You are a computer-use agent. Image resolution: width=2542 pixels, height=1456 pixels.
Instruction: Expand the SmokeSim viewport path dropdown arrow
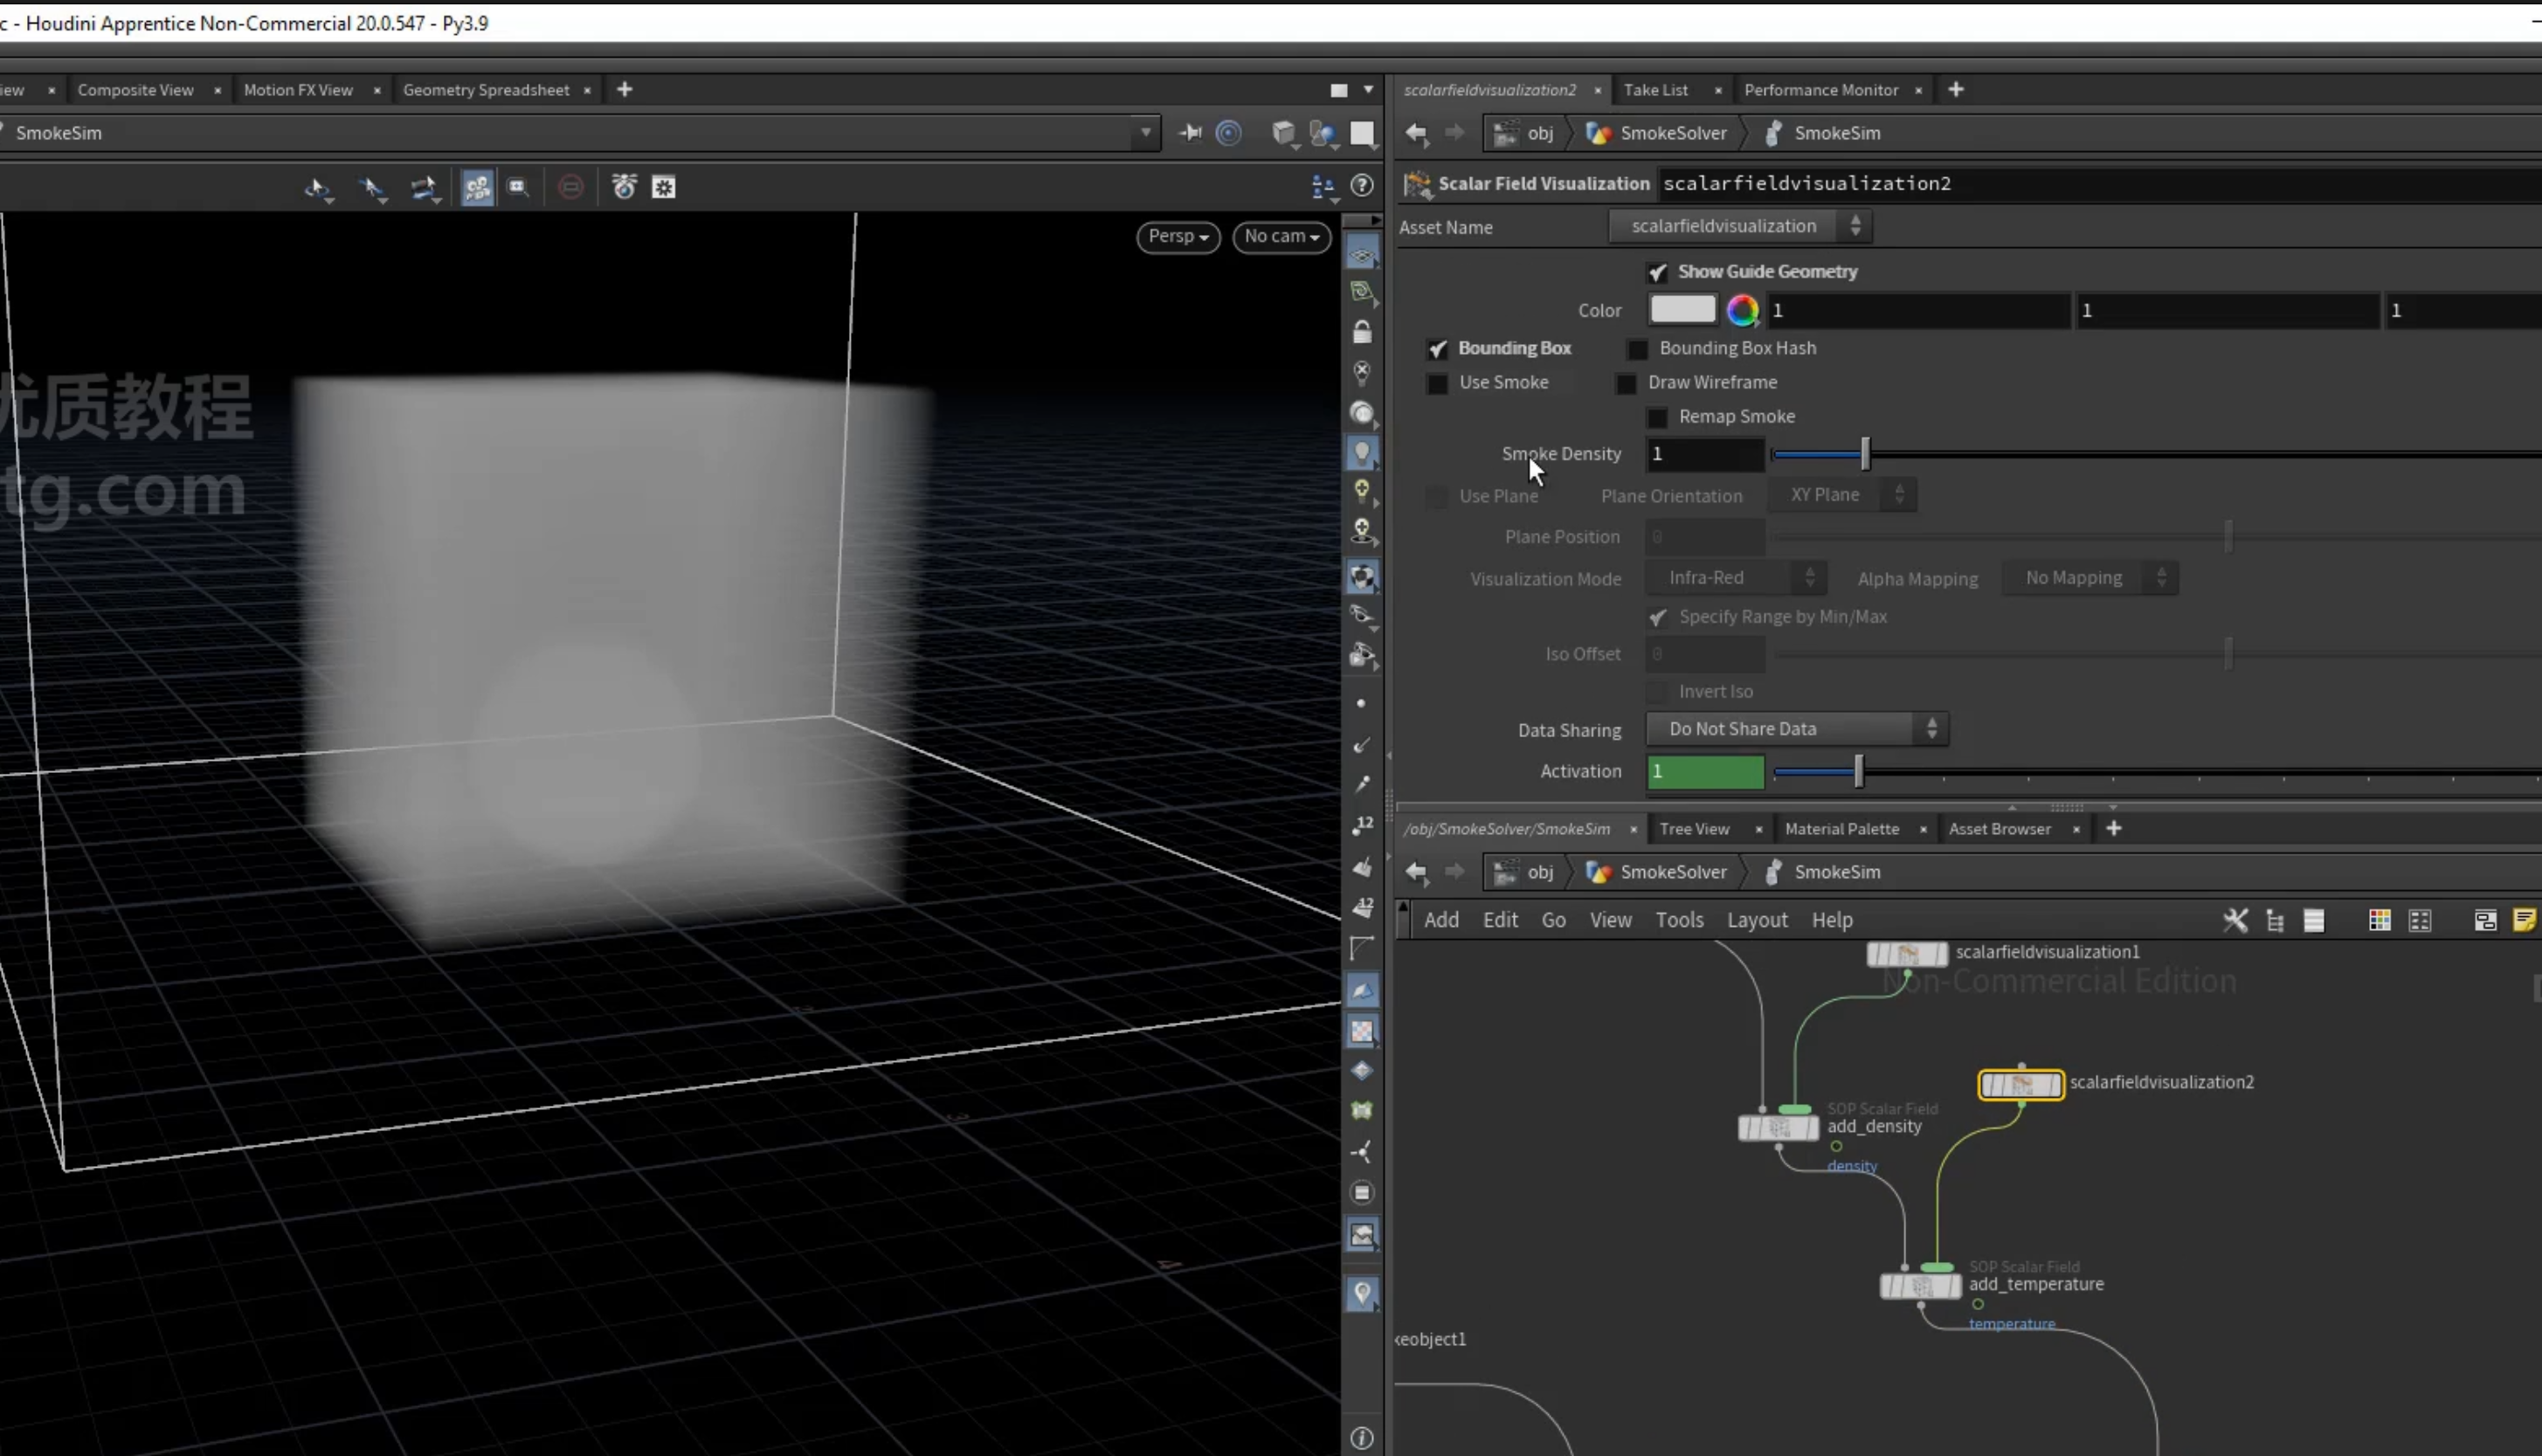(1146, 132)
